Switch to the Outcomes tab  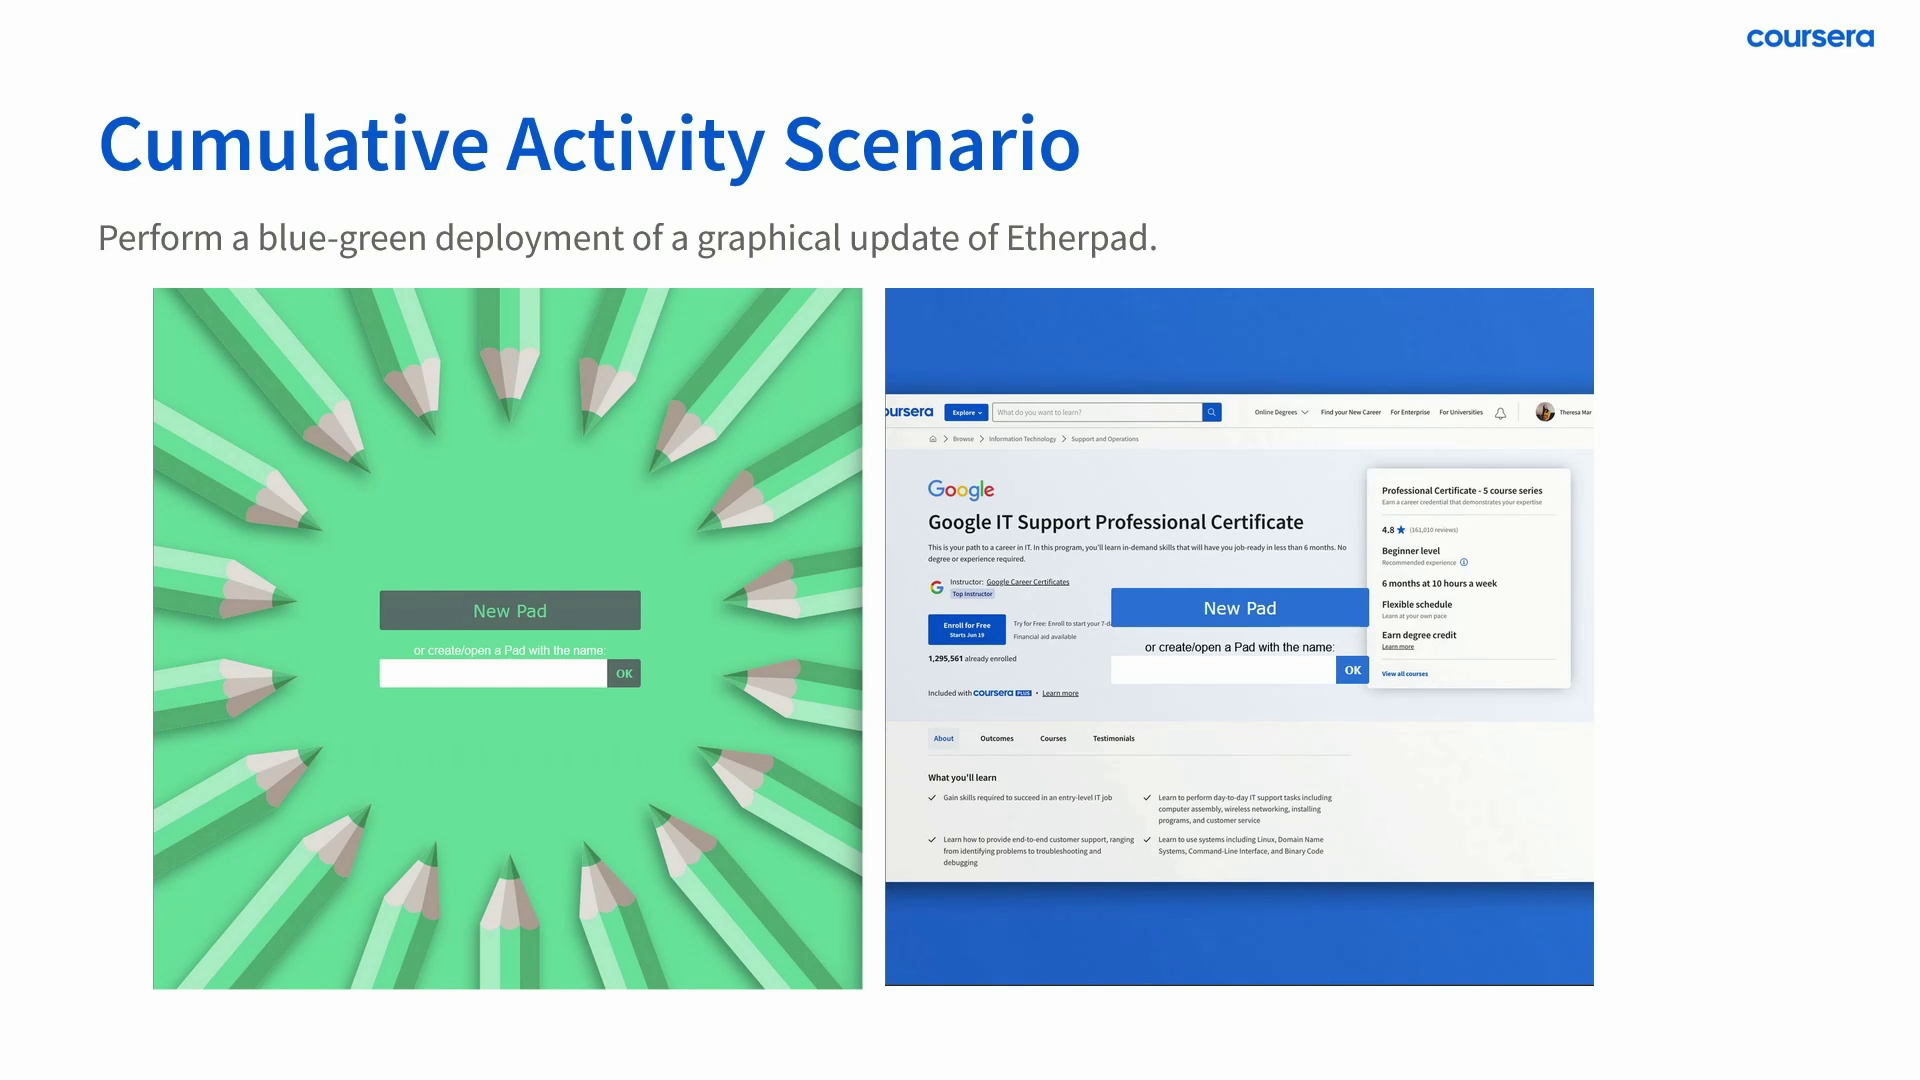click(x=996, y=739)
